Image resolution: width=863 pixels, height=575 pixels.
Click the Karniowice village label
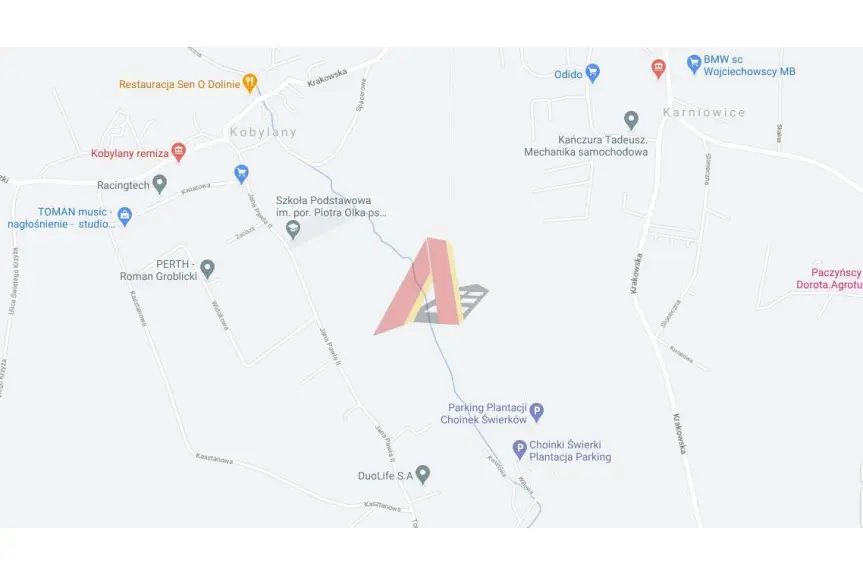click(x=704, y=112)
